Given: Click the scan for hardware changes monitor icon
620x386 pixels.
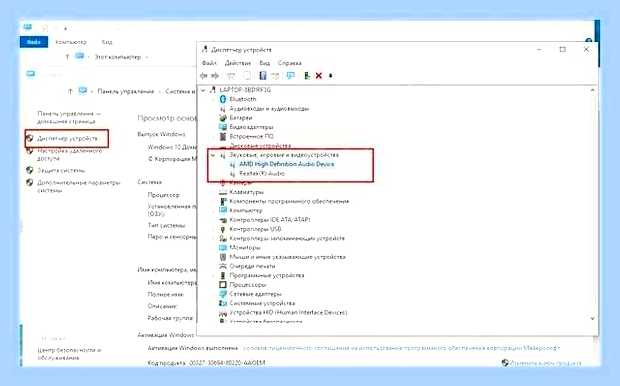Looking at the screenshot, I should click(x=291, y=76).
